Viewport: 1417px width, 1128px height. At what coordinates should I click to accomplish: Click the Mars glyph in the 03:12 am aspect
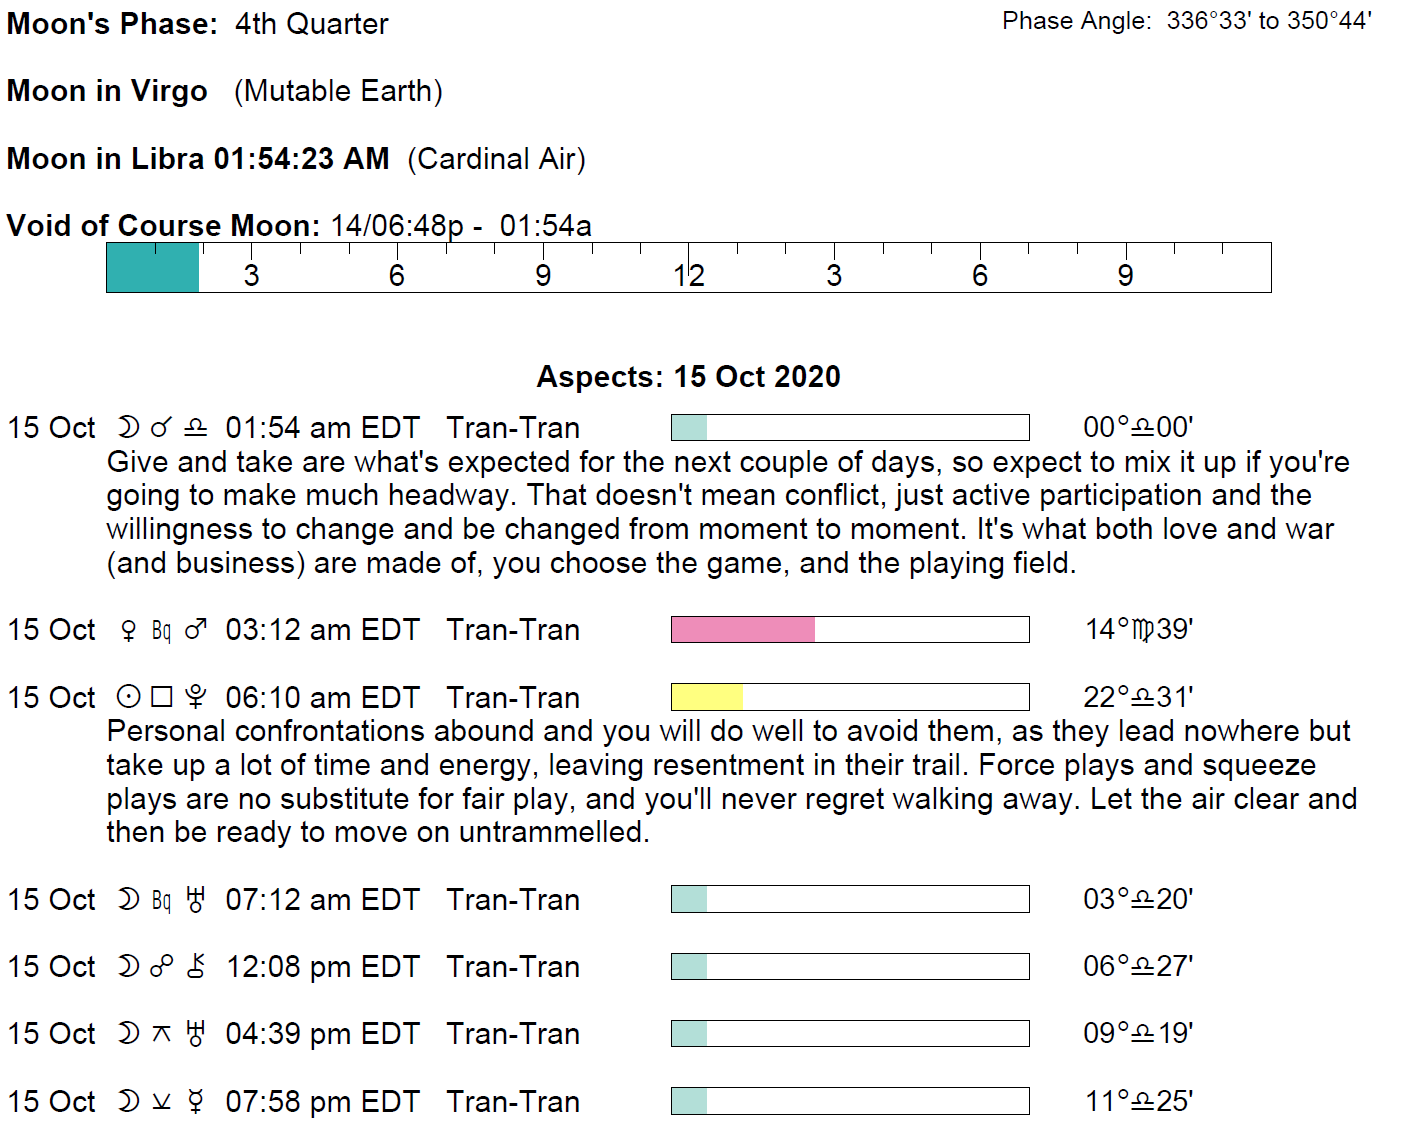[196, 630]
